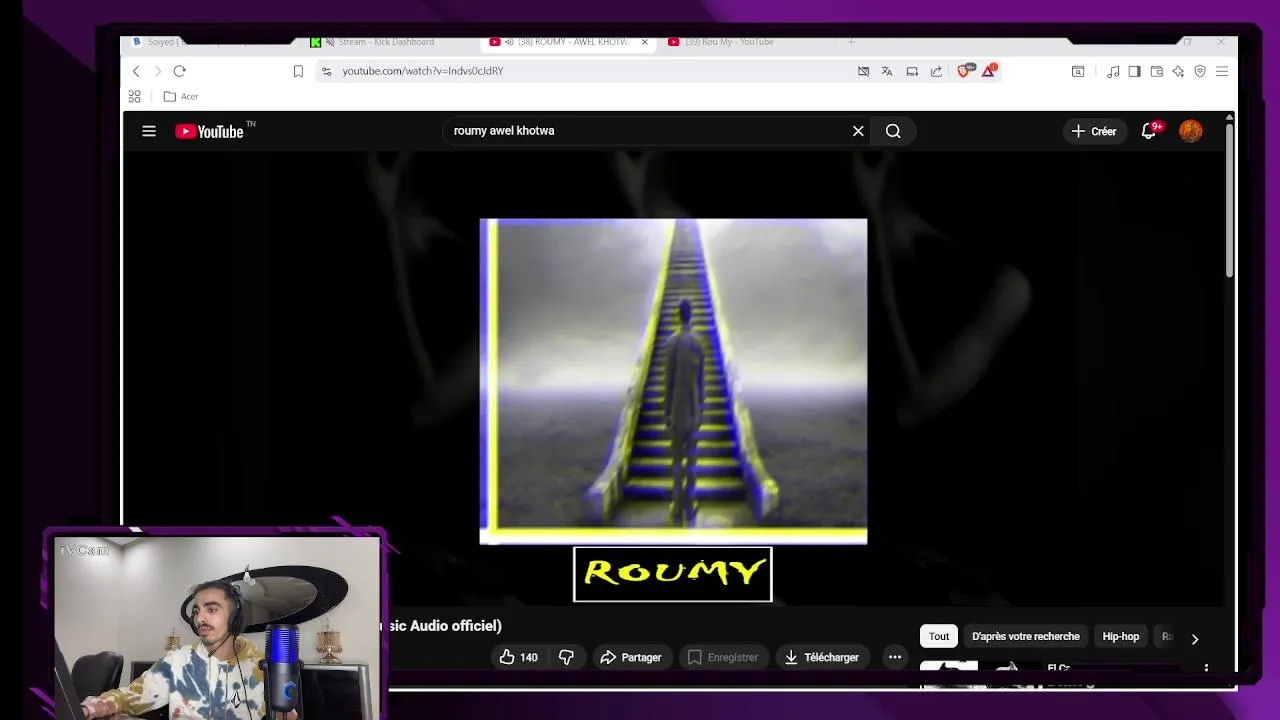The width and height of the screenshot is (1280, 720).
Task: Click the Enregistrer save button
Action: click(x=722, y=657)
